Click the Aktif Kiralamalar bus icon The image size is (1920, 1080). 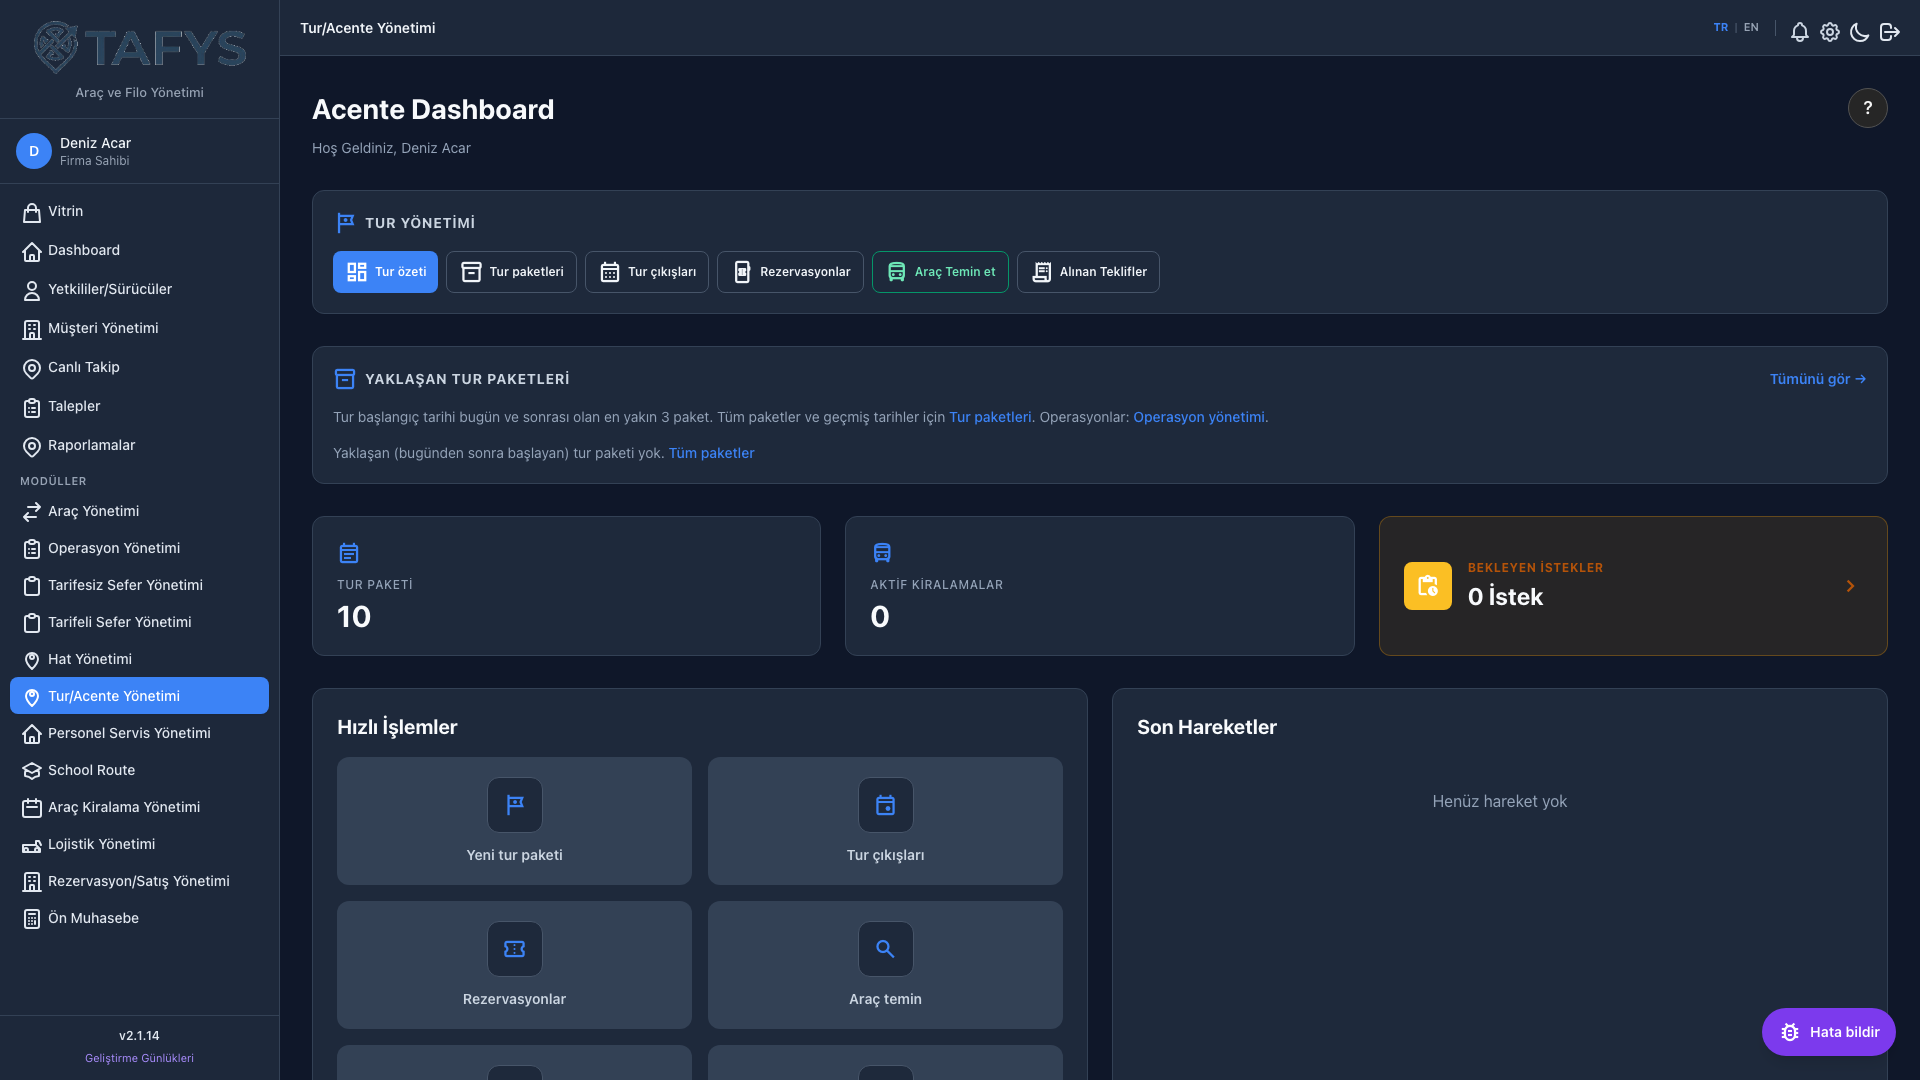(881, 553)
